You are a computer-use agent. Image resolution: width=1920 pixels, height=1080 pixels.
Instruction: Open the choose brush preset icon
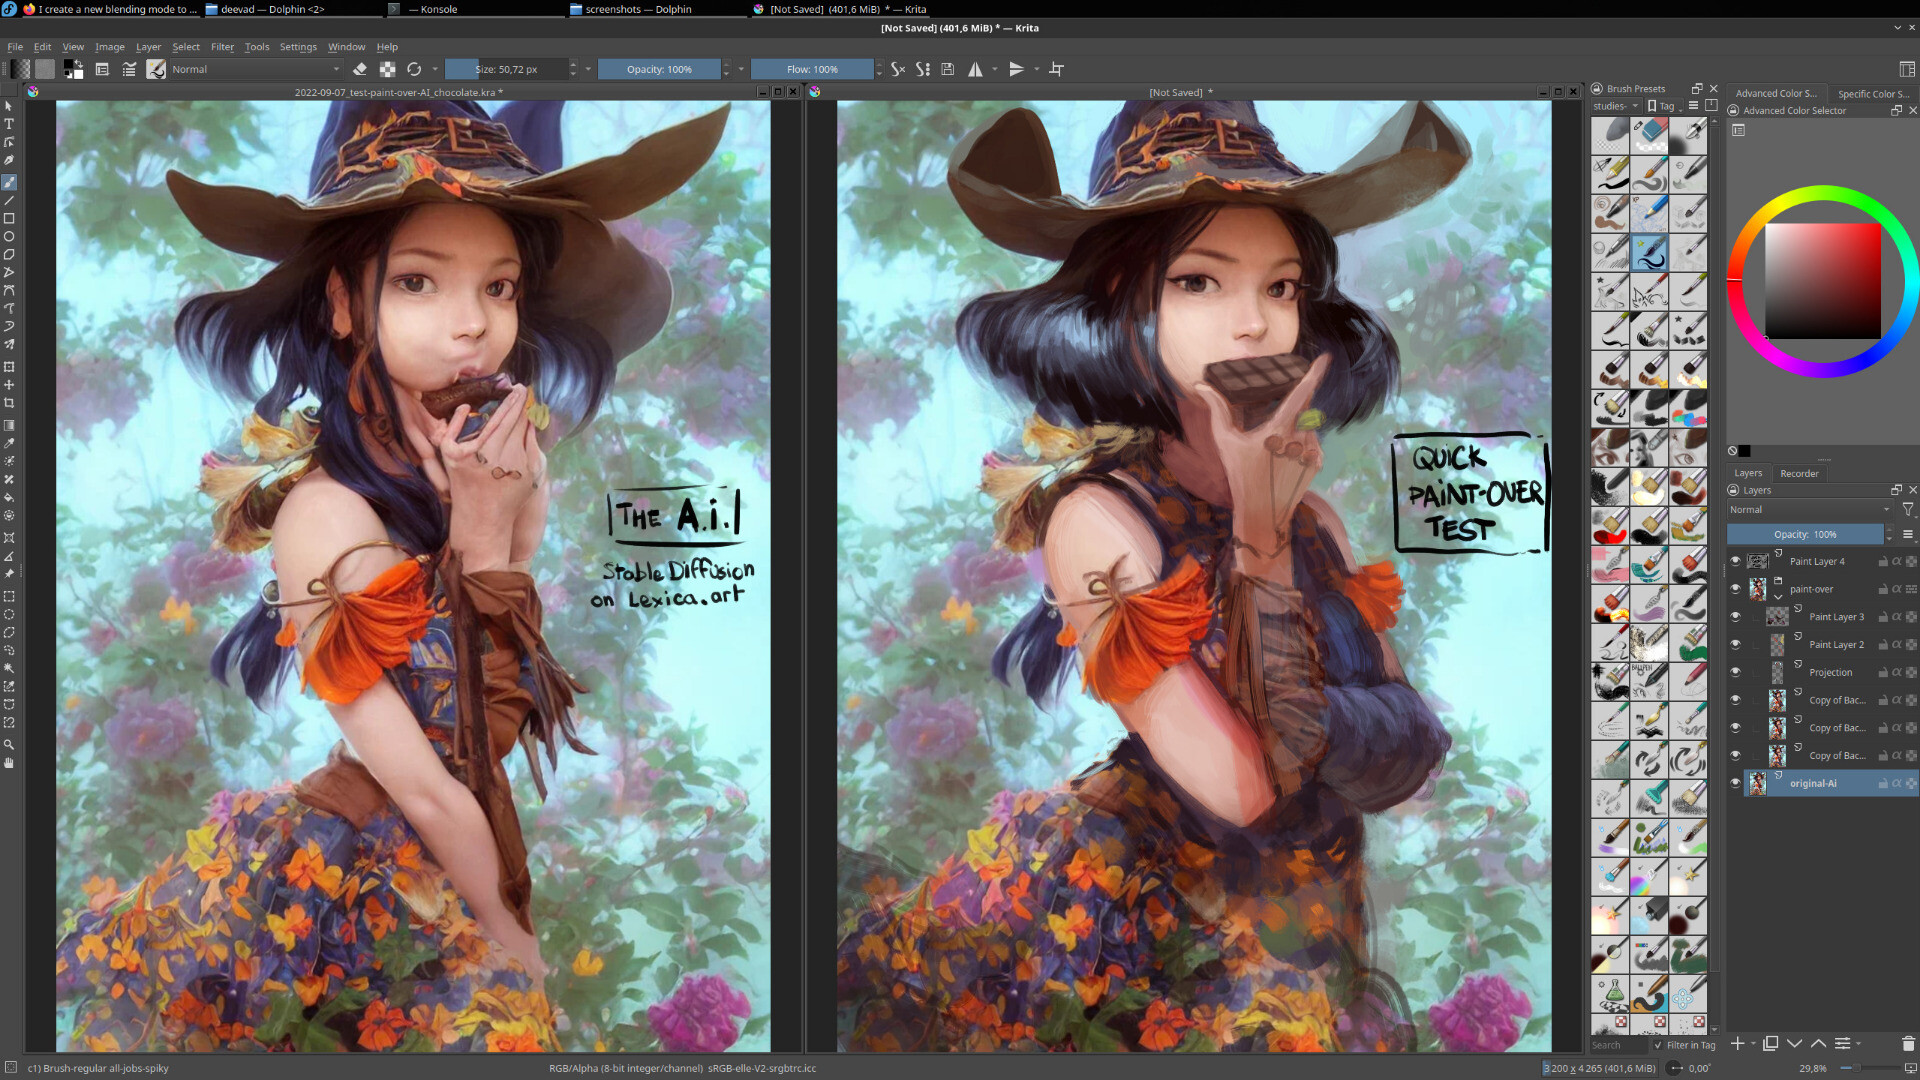point(129,69)
